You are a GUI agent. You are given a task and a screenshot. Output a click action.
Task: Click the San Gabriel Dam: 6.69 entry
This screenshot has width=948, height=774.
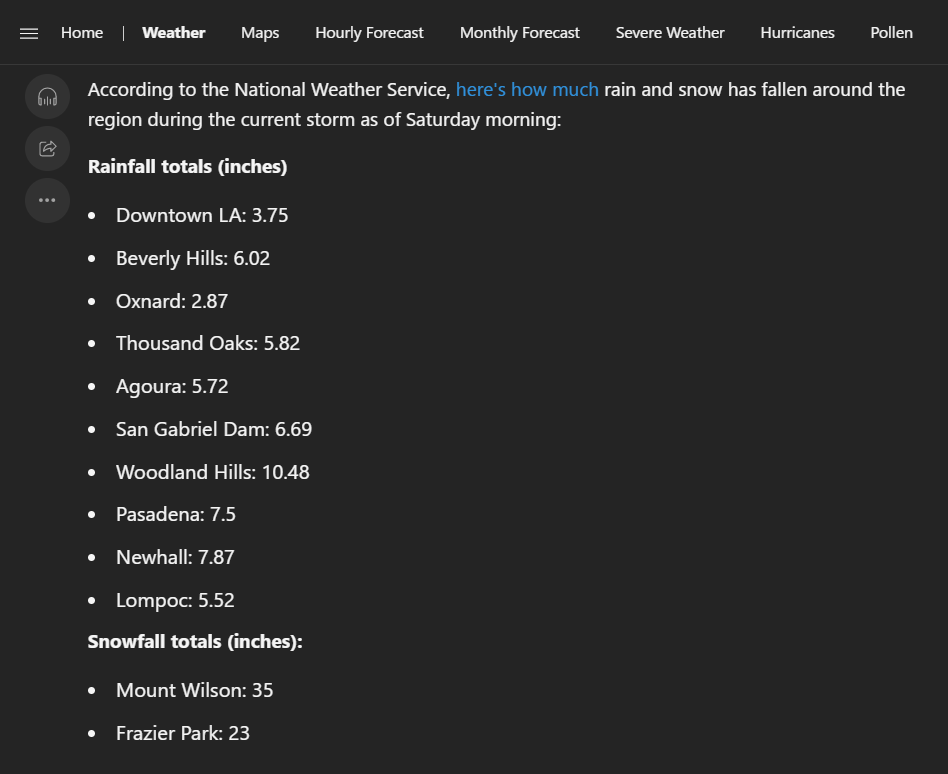[x=214, y=429]
